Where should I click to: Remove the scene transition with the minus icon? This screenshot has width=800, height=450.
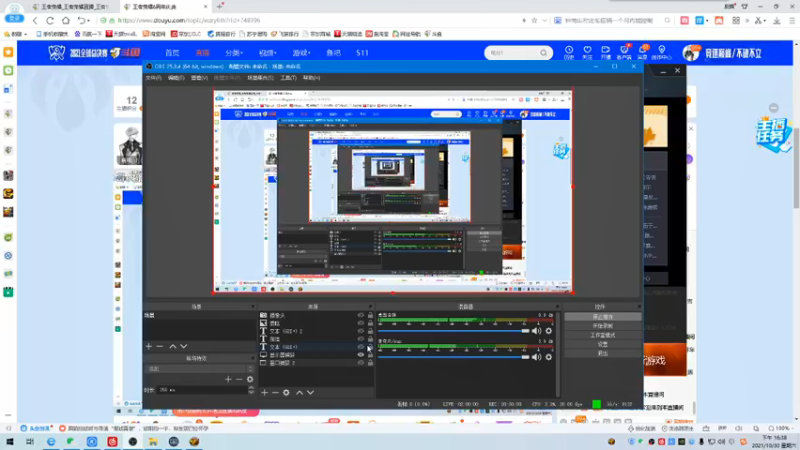tap(239, 379)
